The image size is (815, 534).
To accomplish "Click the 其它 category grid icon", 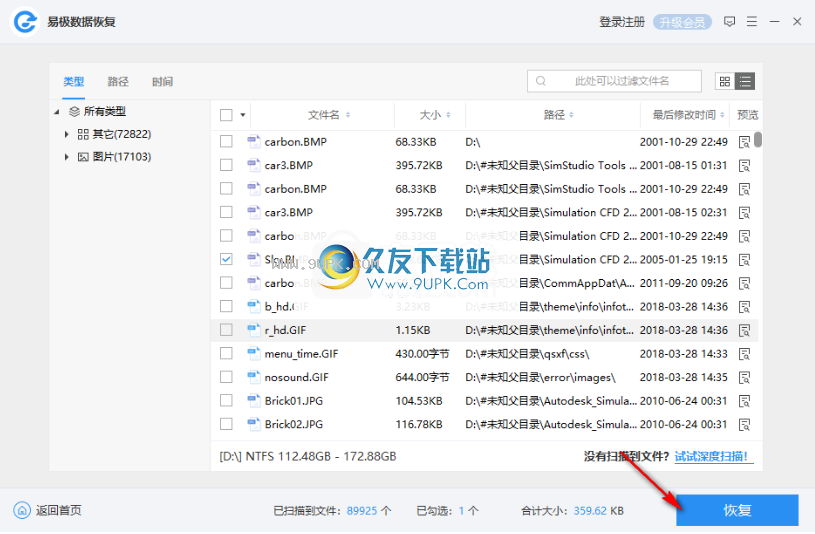I will click(x=83, y=134).
